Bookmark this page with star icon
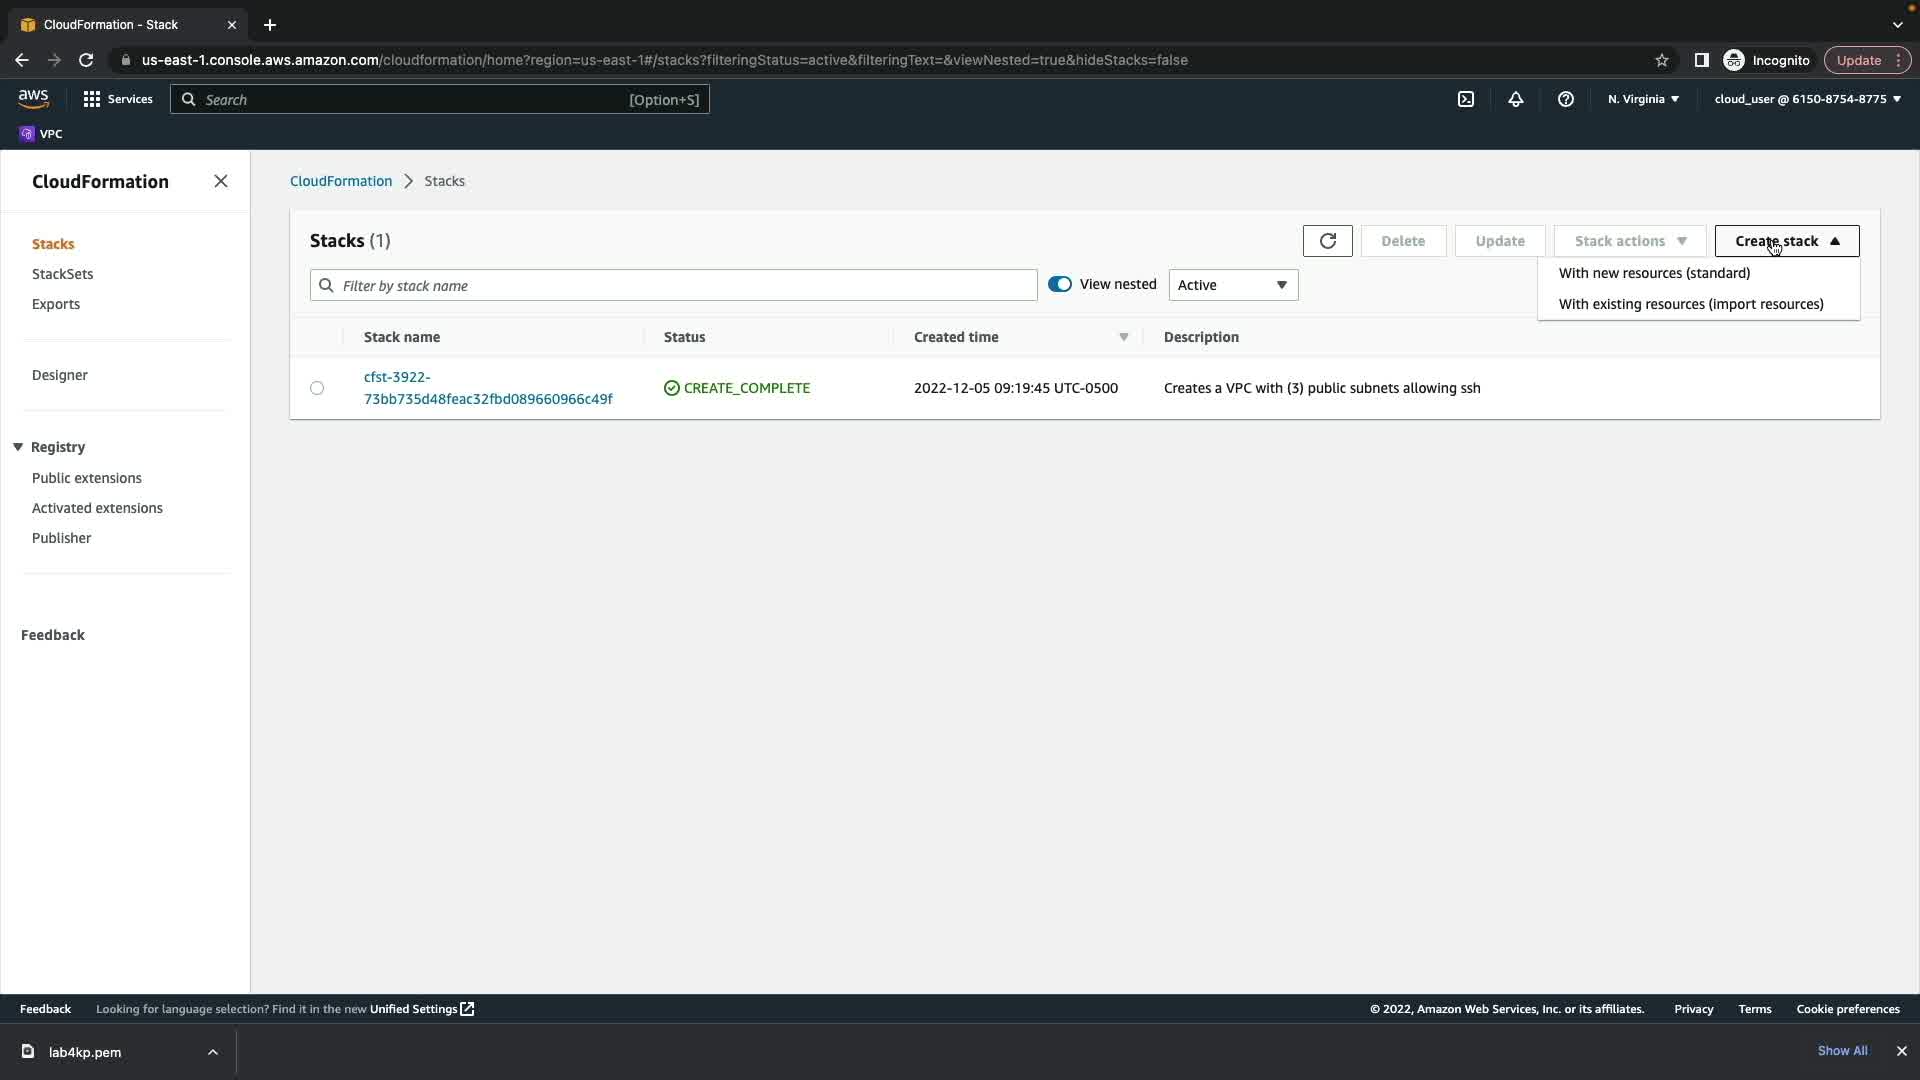 pyautogui.click(x=1661, y=60)
